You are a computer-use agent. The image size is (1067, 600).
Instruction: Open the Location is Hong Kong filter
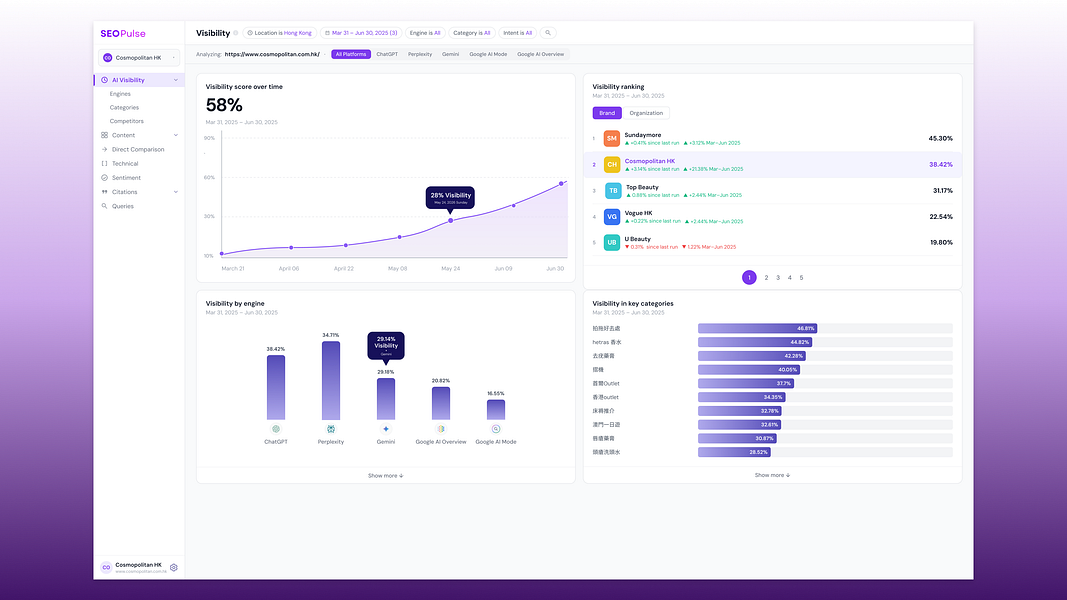[x=280, y=33]
